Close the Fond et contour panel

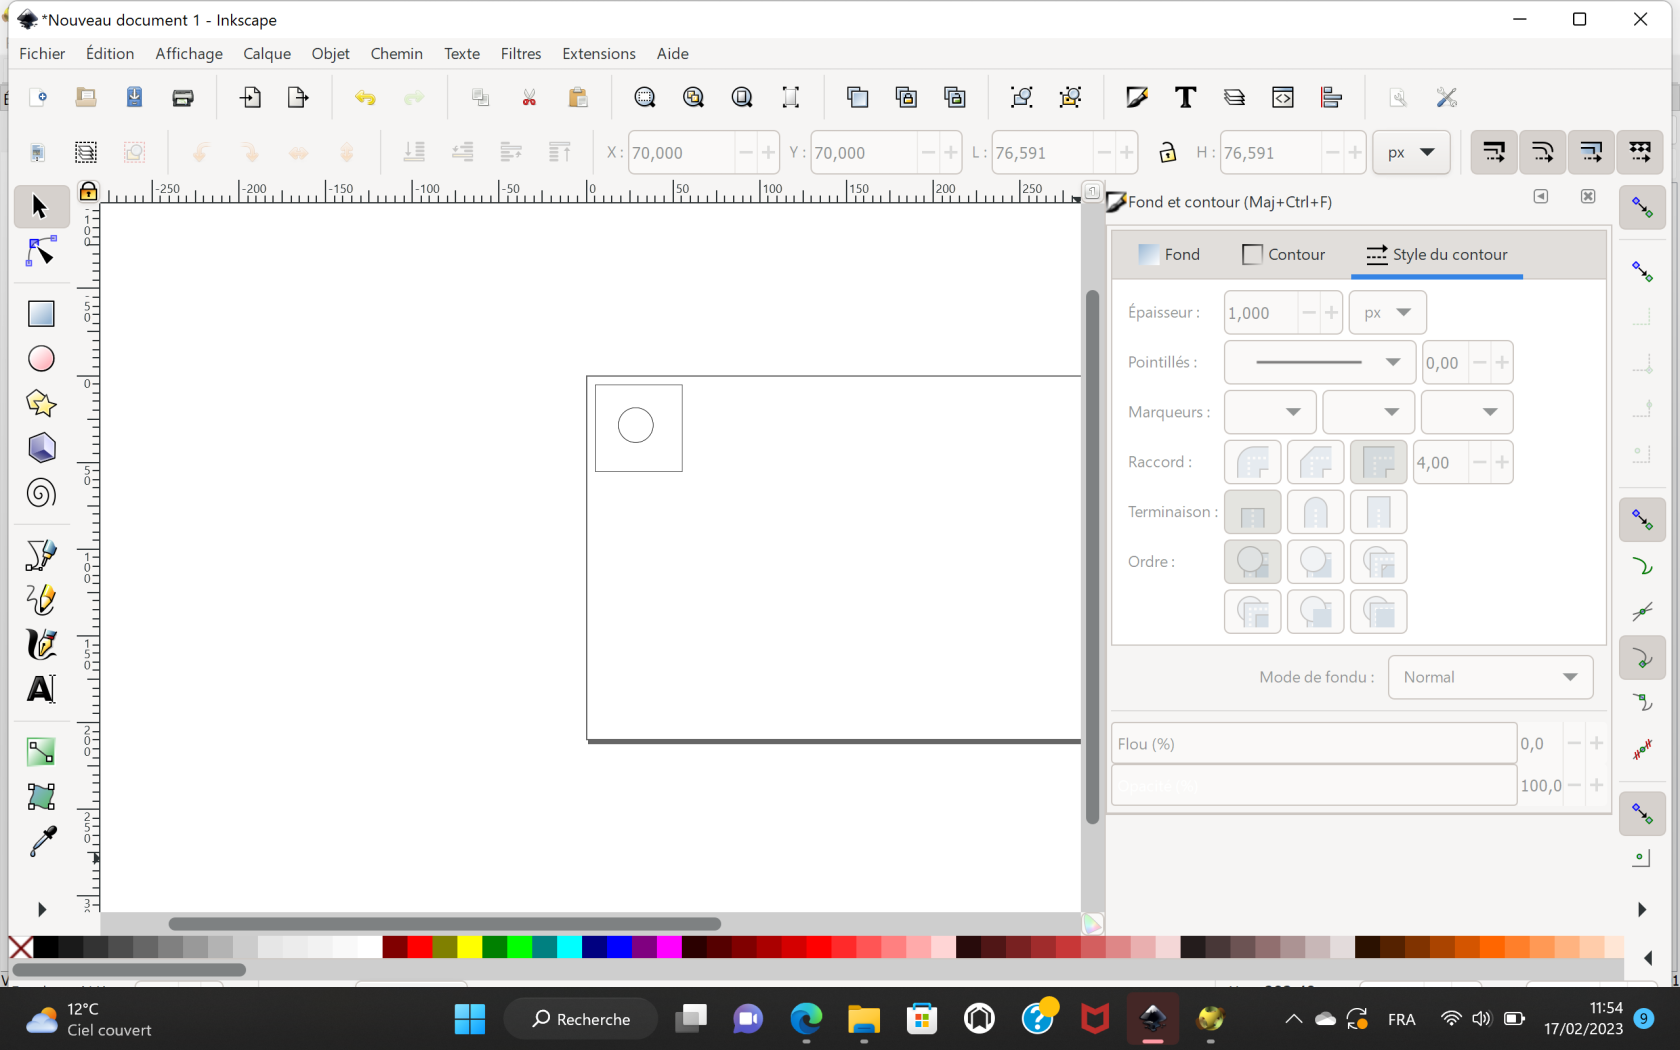[x=1588, y=196]
